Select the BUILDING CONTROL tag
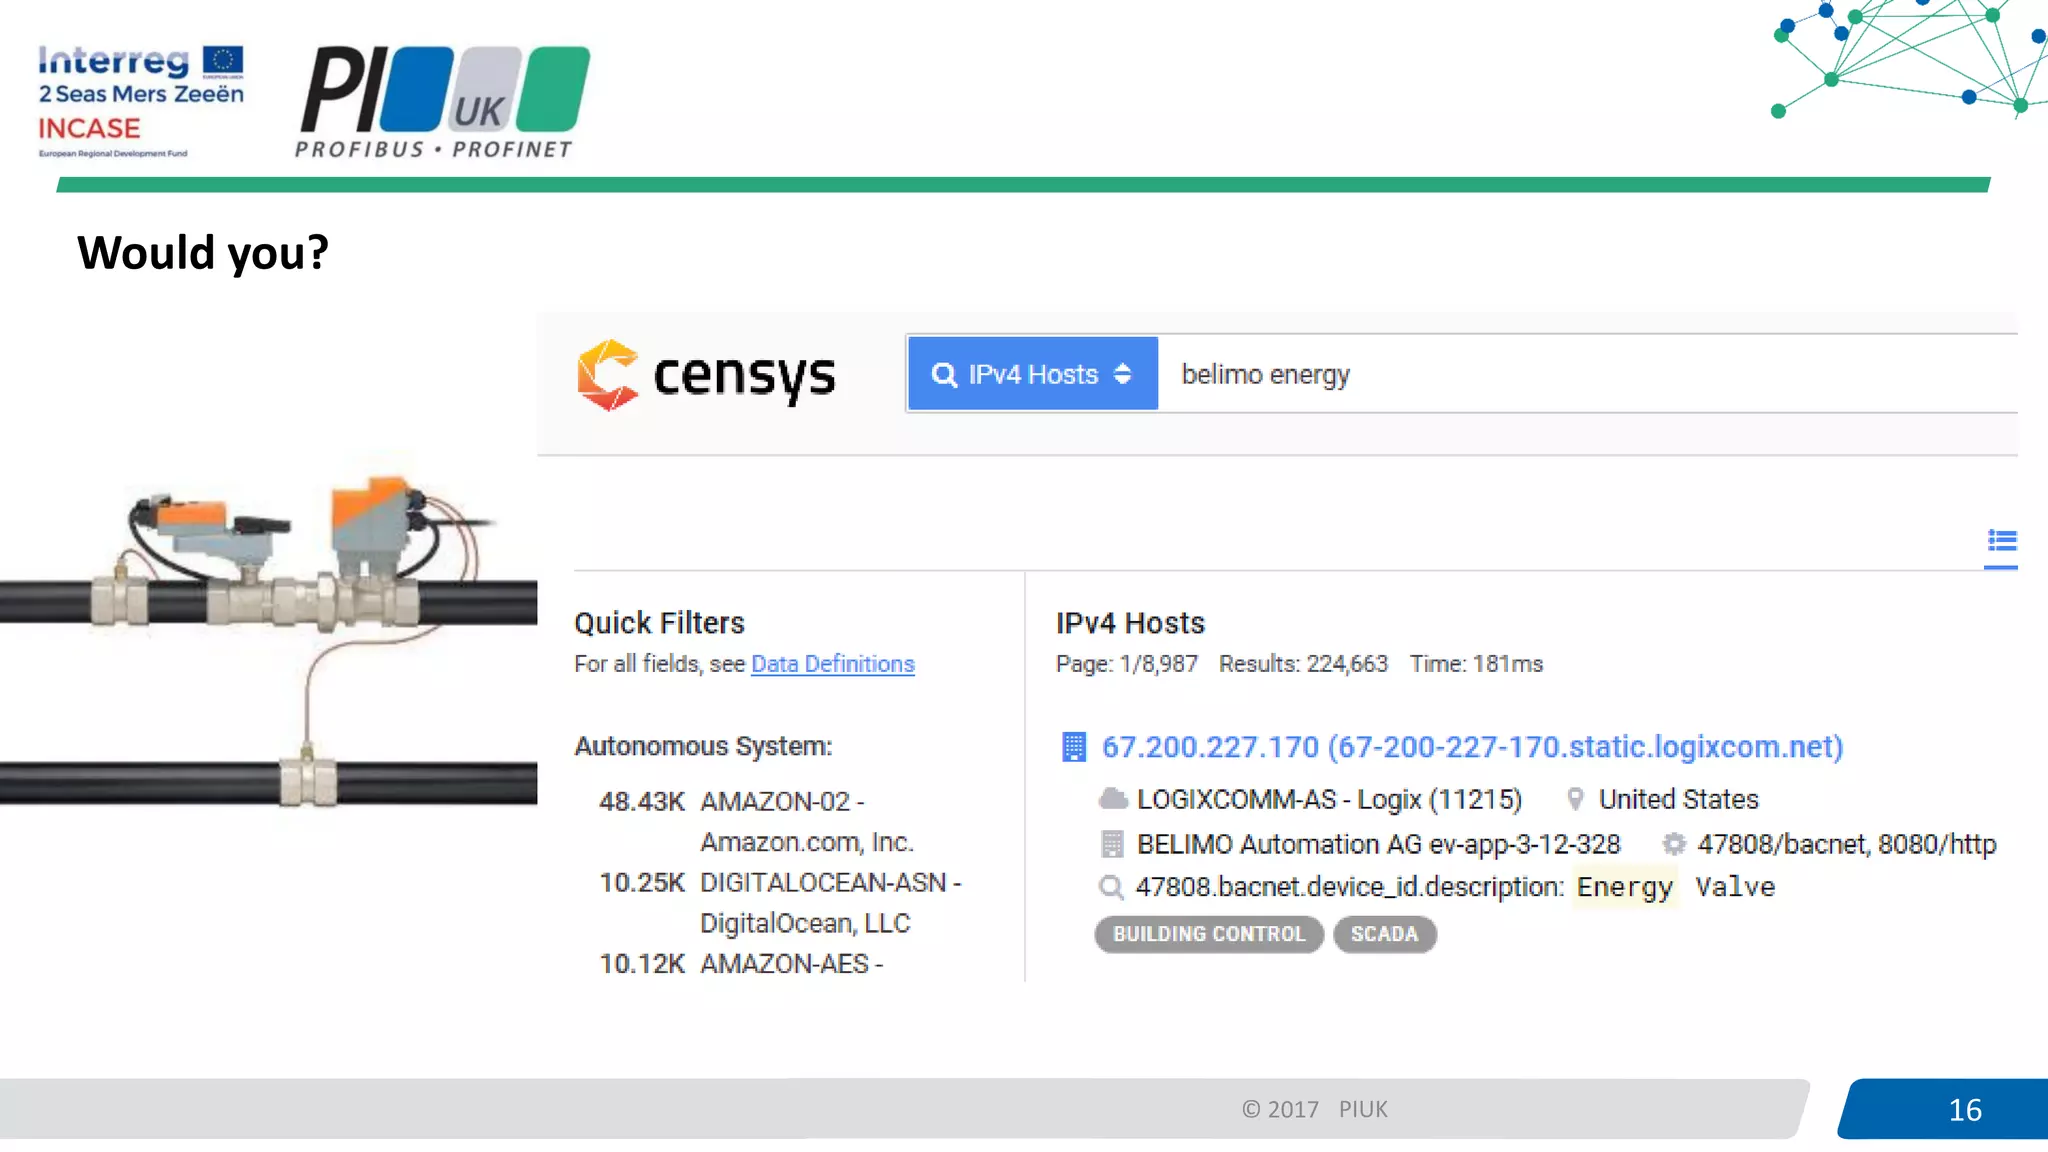Screen dimensions: 2048x1152 1209,934
